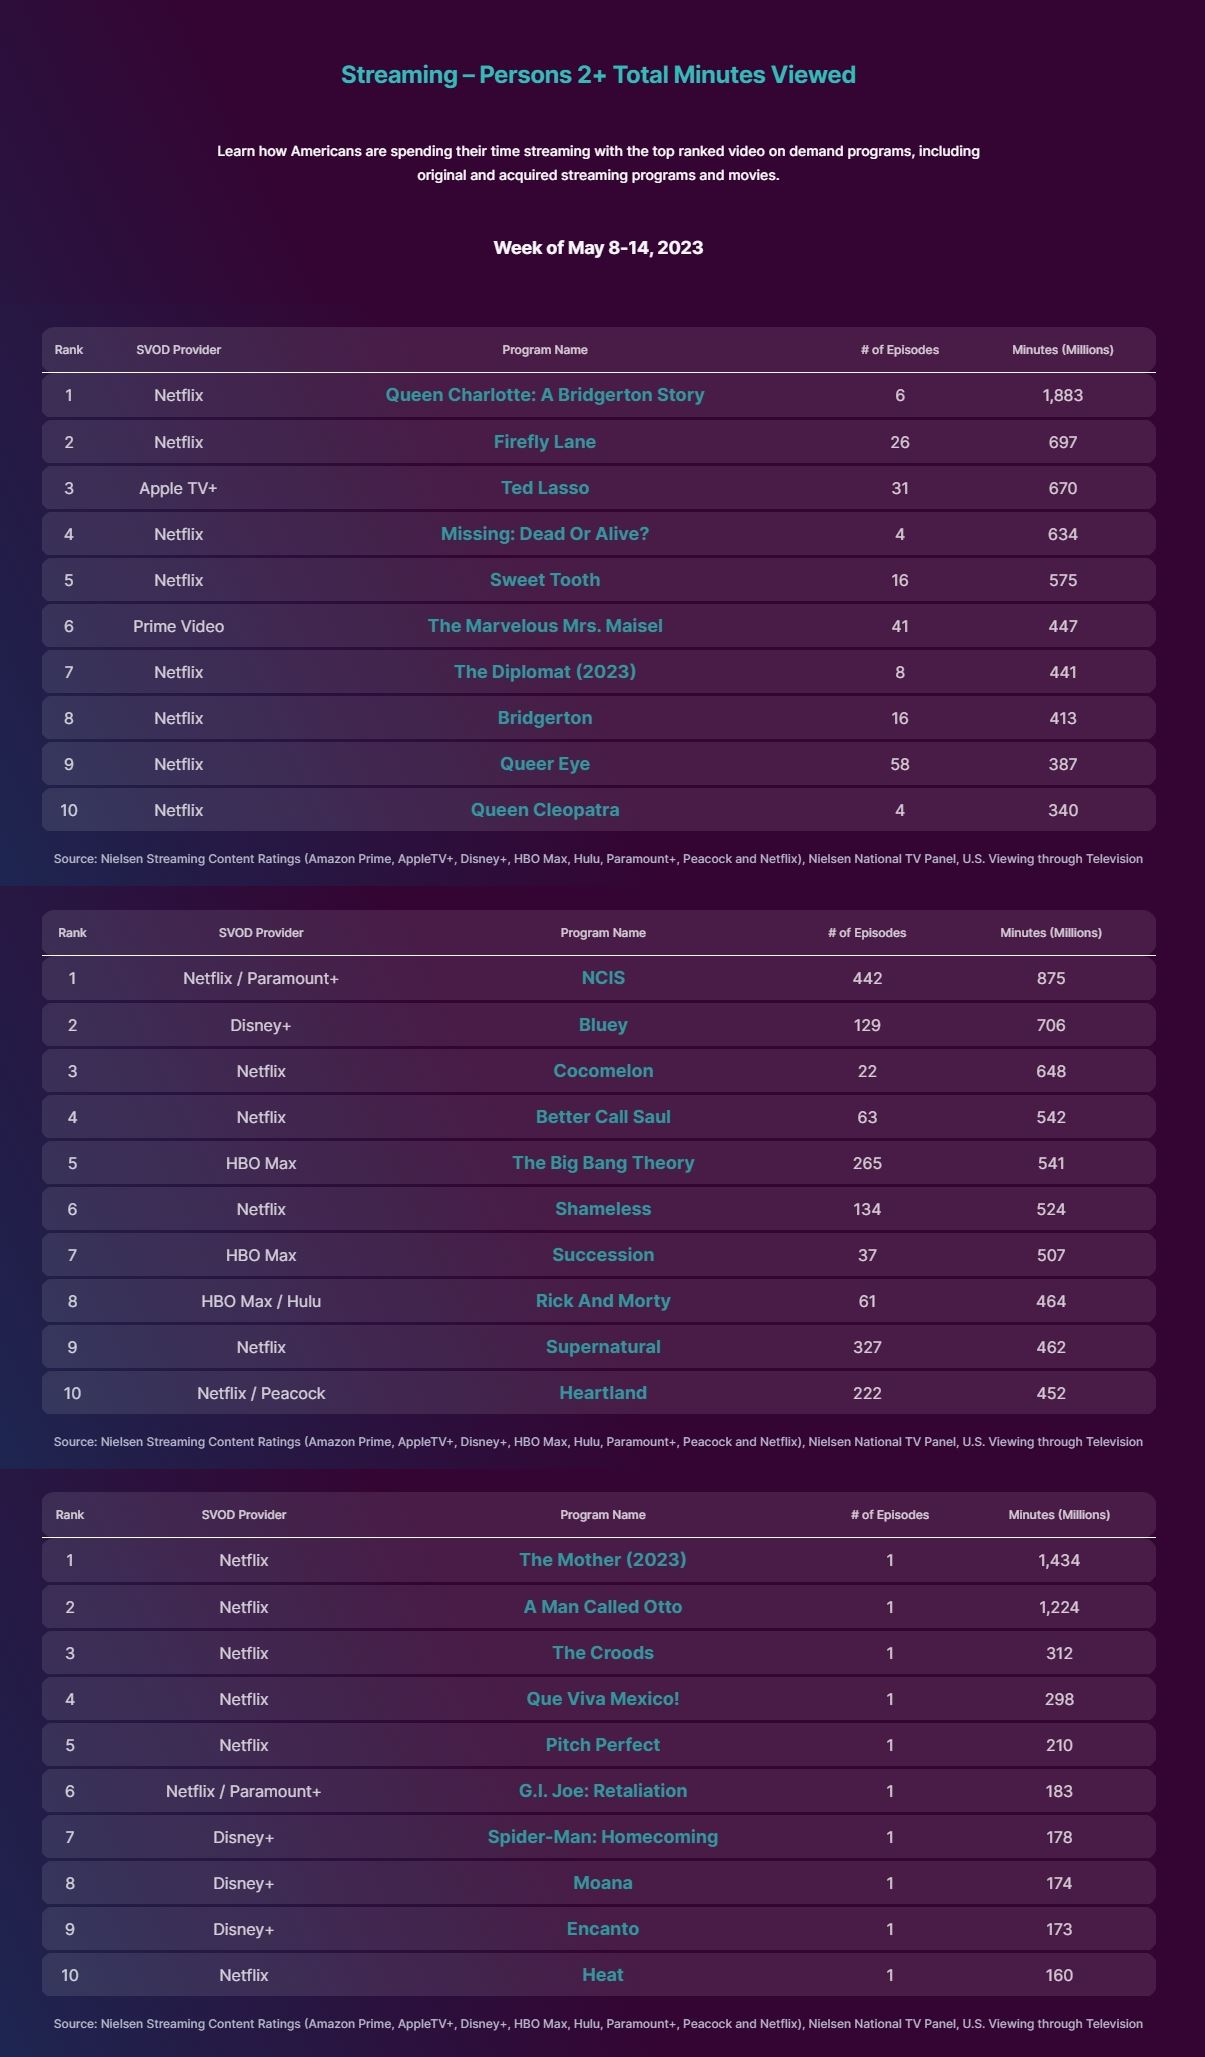Open the Spider-Man: Homecoming movie link
Viewport: 1205px width, 2057px height.
603,1837
